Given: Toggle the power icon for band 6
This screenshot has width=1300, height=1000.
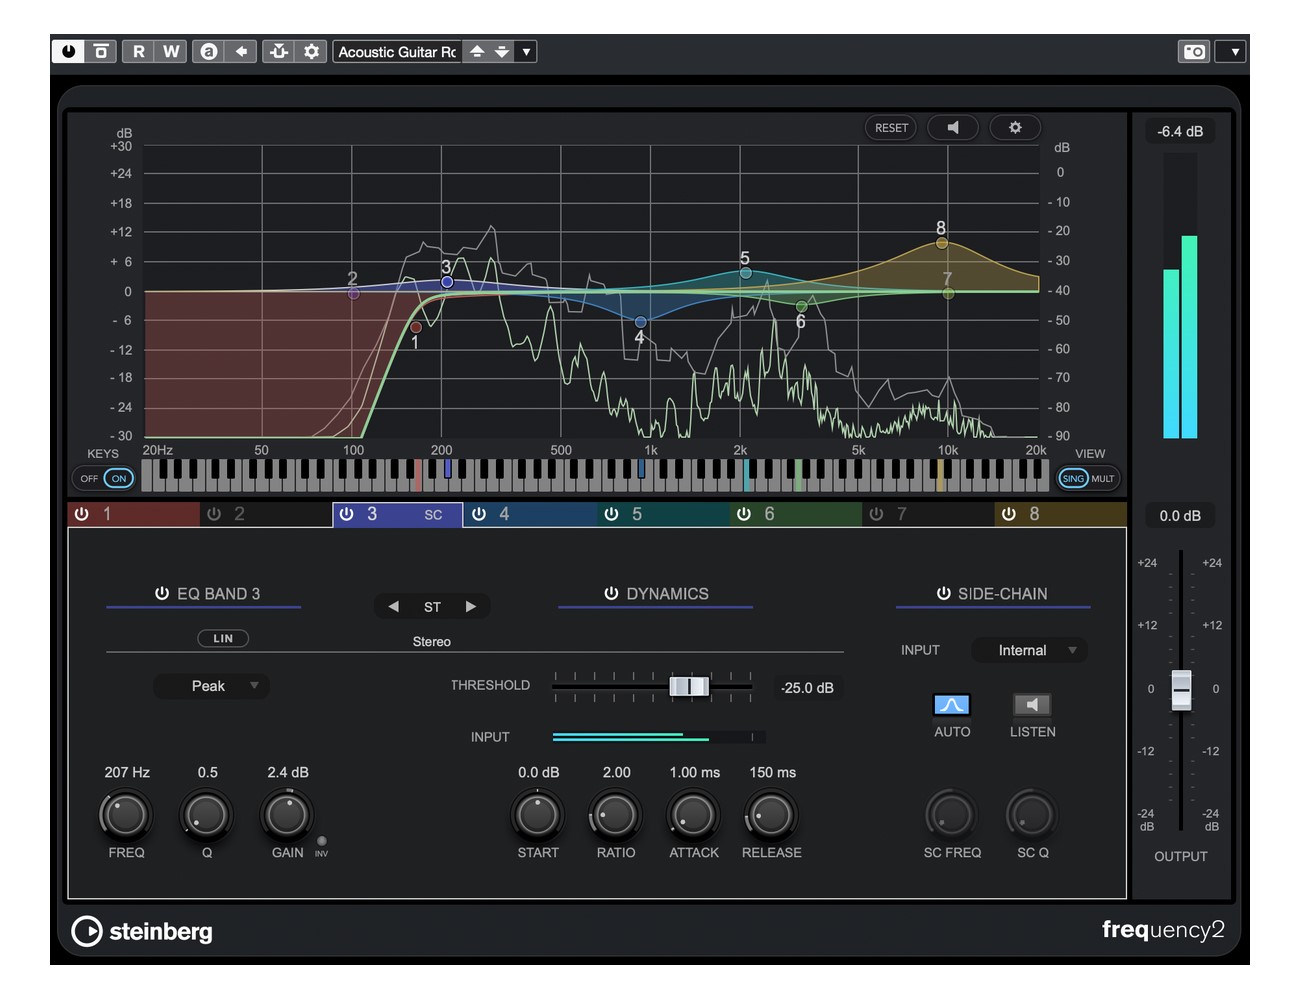Looking at the screenshot, I should 743,514.
